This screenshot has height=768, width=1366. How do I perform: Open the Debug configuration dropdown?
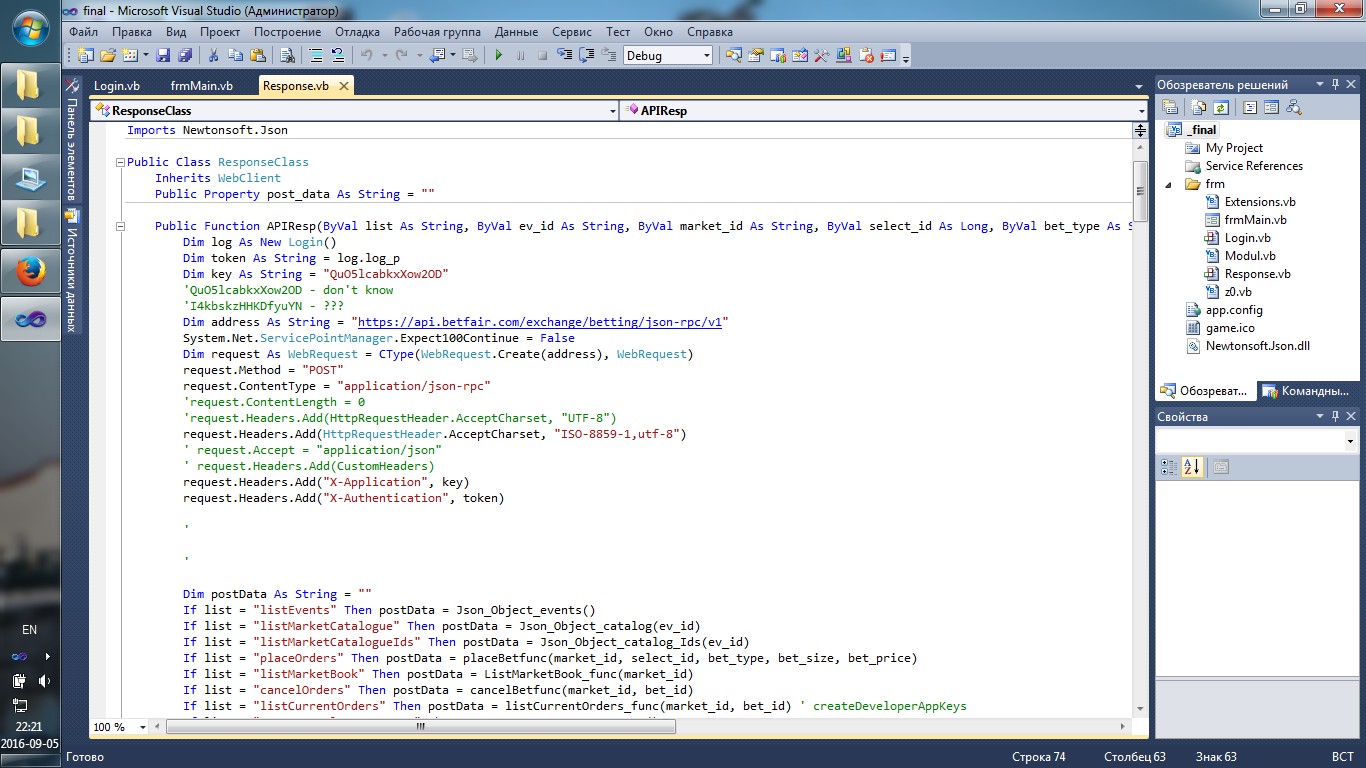[706, 56]
